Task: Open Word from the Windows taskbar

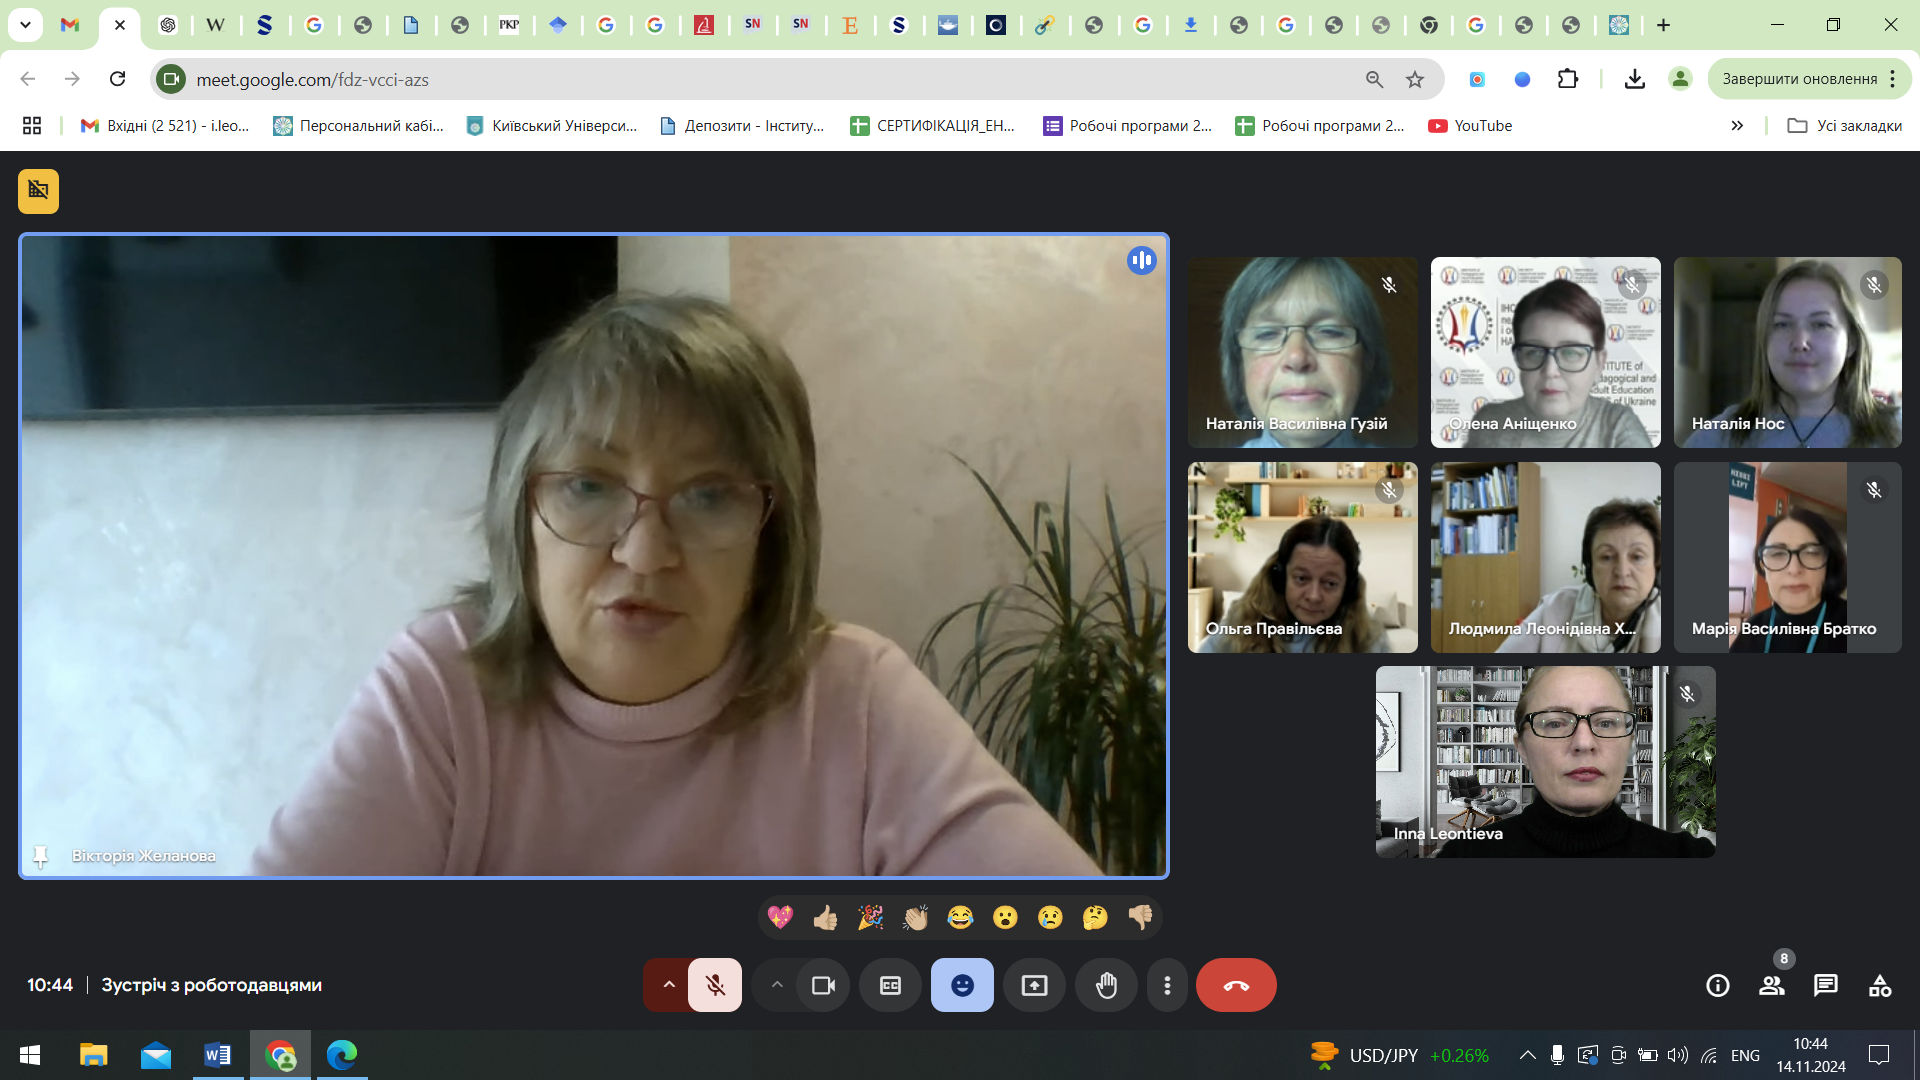Action: [x=217, y=1055]
